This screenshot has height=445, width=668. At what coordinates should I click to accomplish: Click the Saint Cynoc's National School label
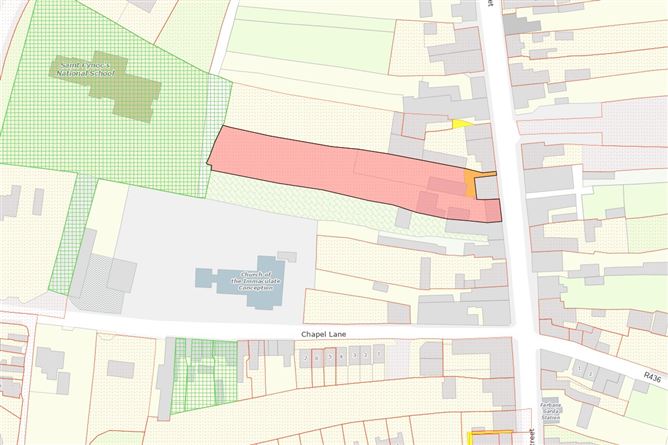pyautogui.click(x=87, y=70)
